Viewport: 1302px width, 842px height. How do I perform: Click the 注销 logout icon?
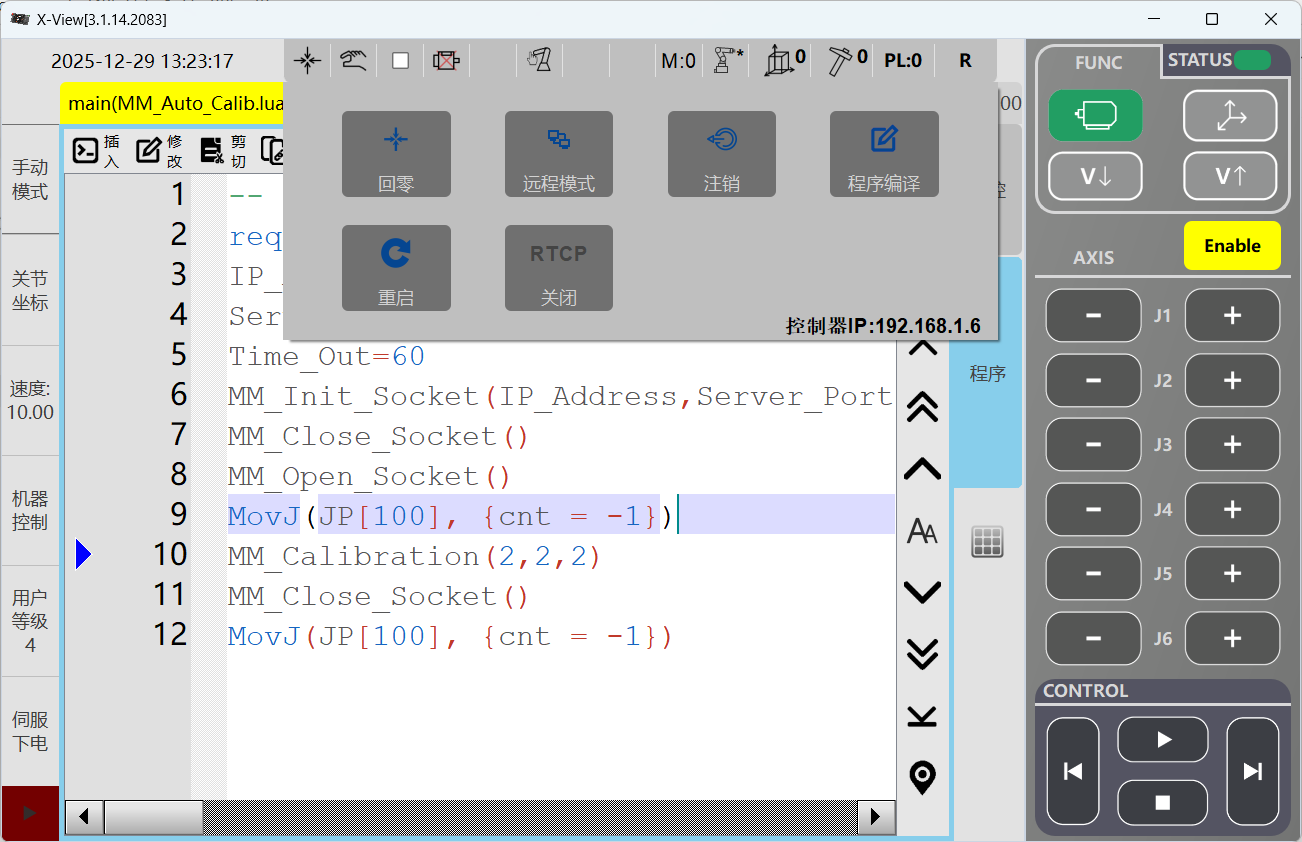(722, 154)
